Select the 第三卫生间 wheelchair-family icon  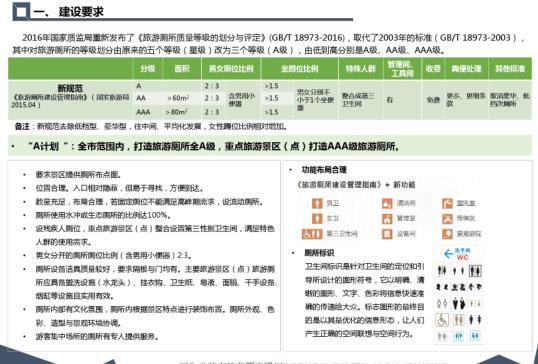[312, 234]
